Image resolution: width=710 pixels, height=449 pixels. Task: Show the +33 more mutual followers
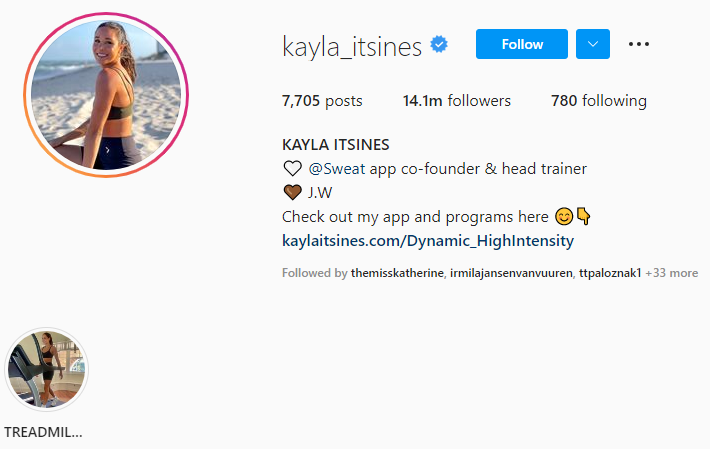672,273
